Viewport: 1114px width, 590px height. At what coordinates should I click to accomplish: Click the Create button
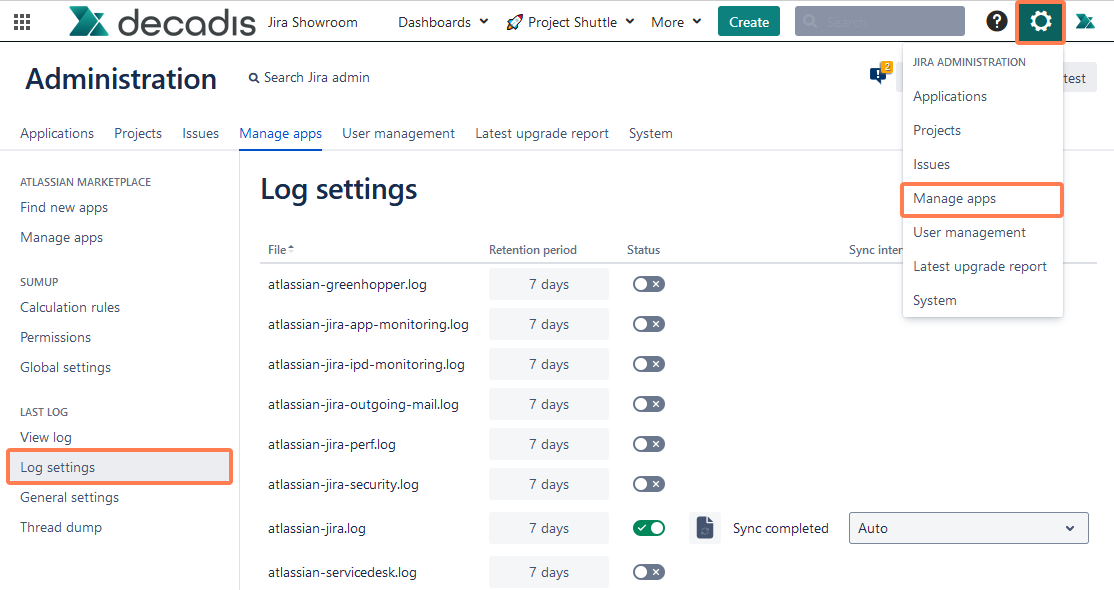748,20
